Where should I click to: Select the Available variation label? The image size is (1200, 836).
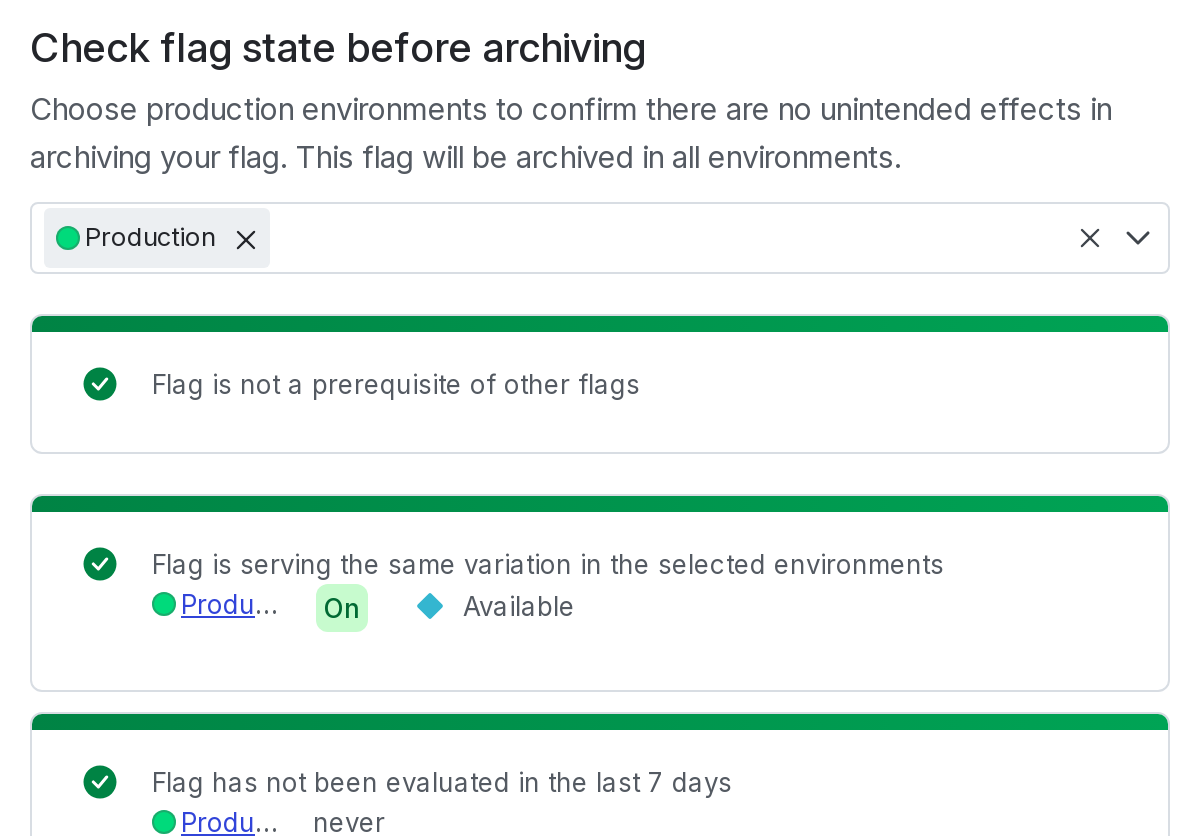point(517,606)
